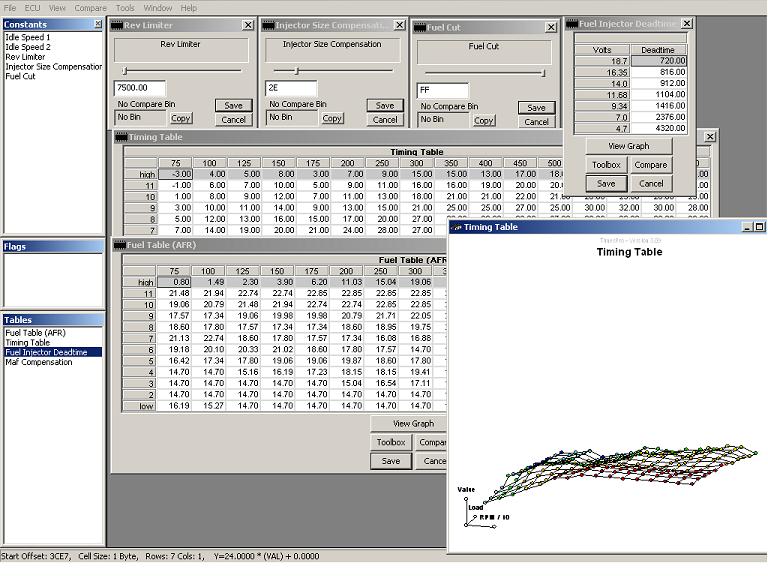Click the Injector Size Compensation window's title icon
Screen dimensions: 768x576
(x=269, y=25)
